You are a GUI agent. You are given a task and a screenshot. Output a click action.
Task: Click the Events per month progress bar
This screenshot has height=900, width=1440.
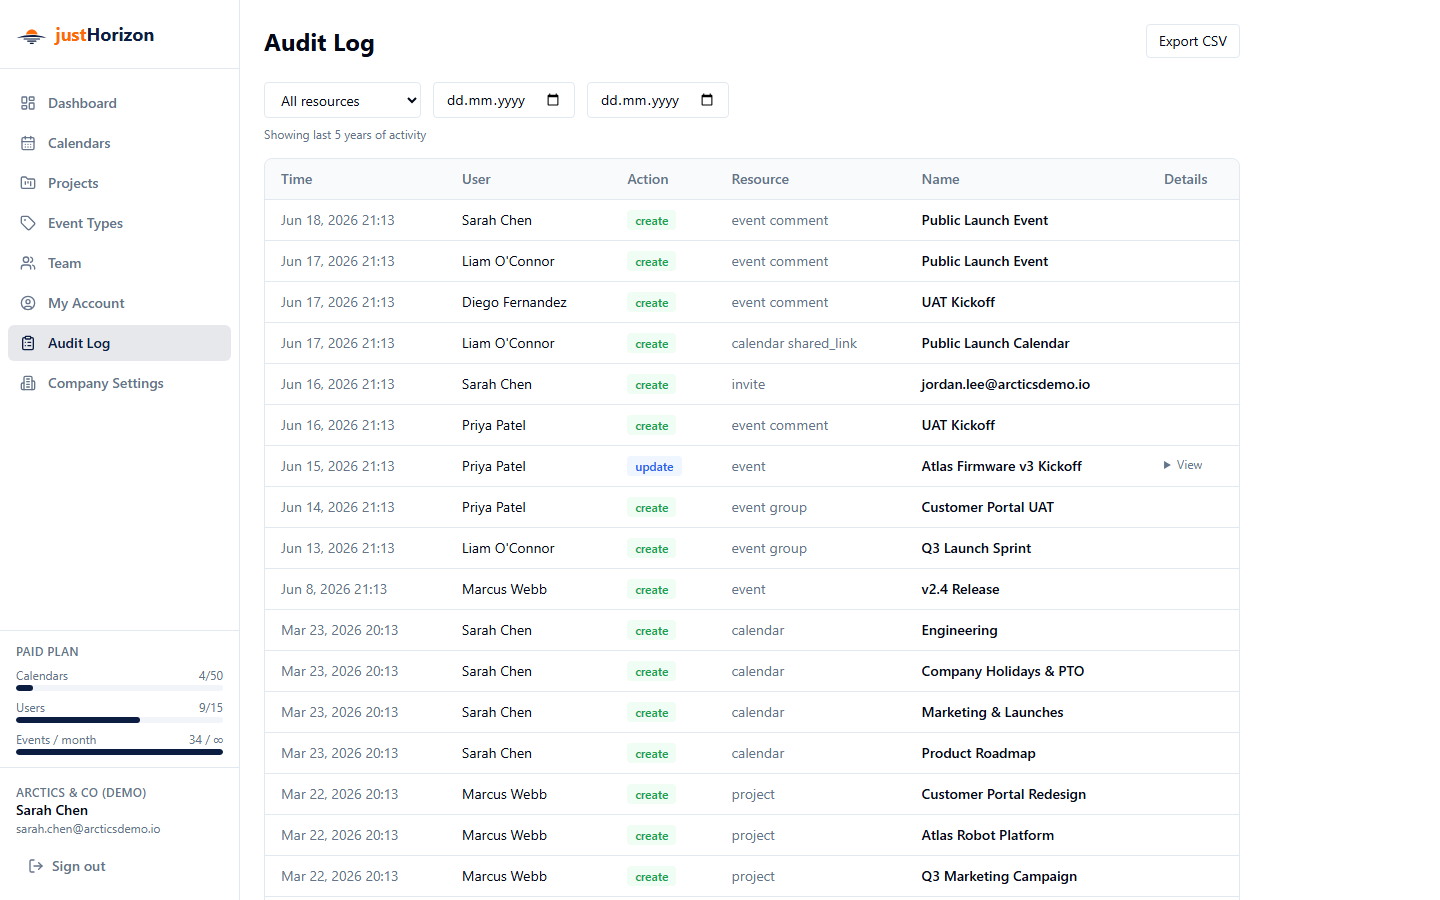pyautogui.click(x=119, y=752)
